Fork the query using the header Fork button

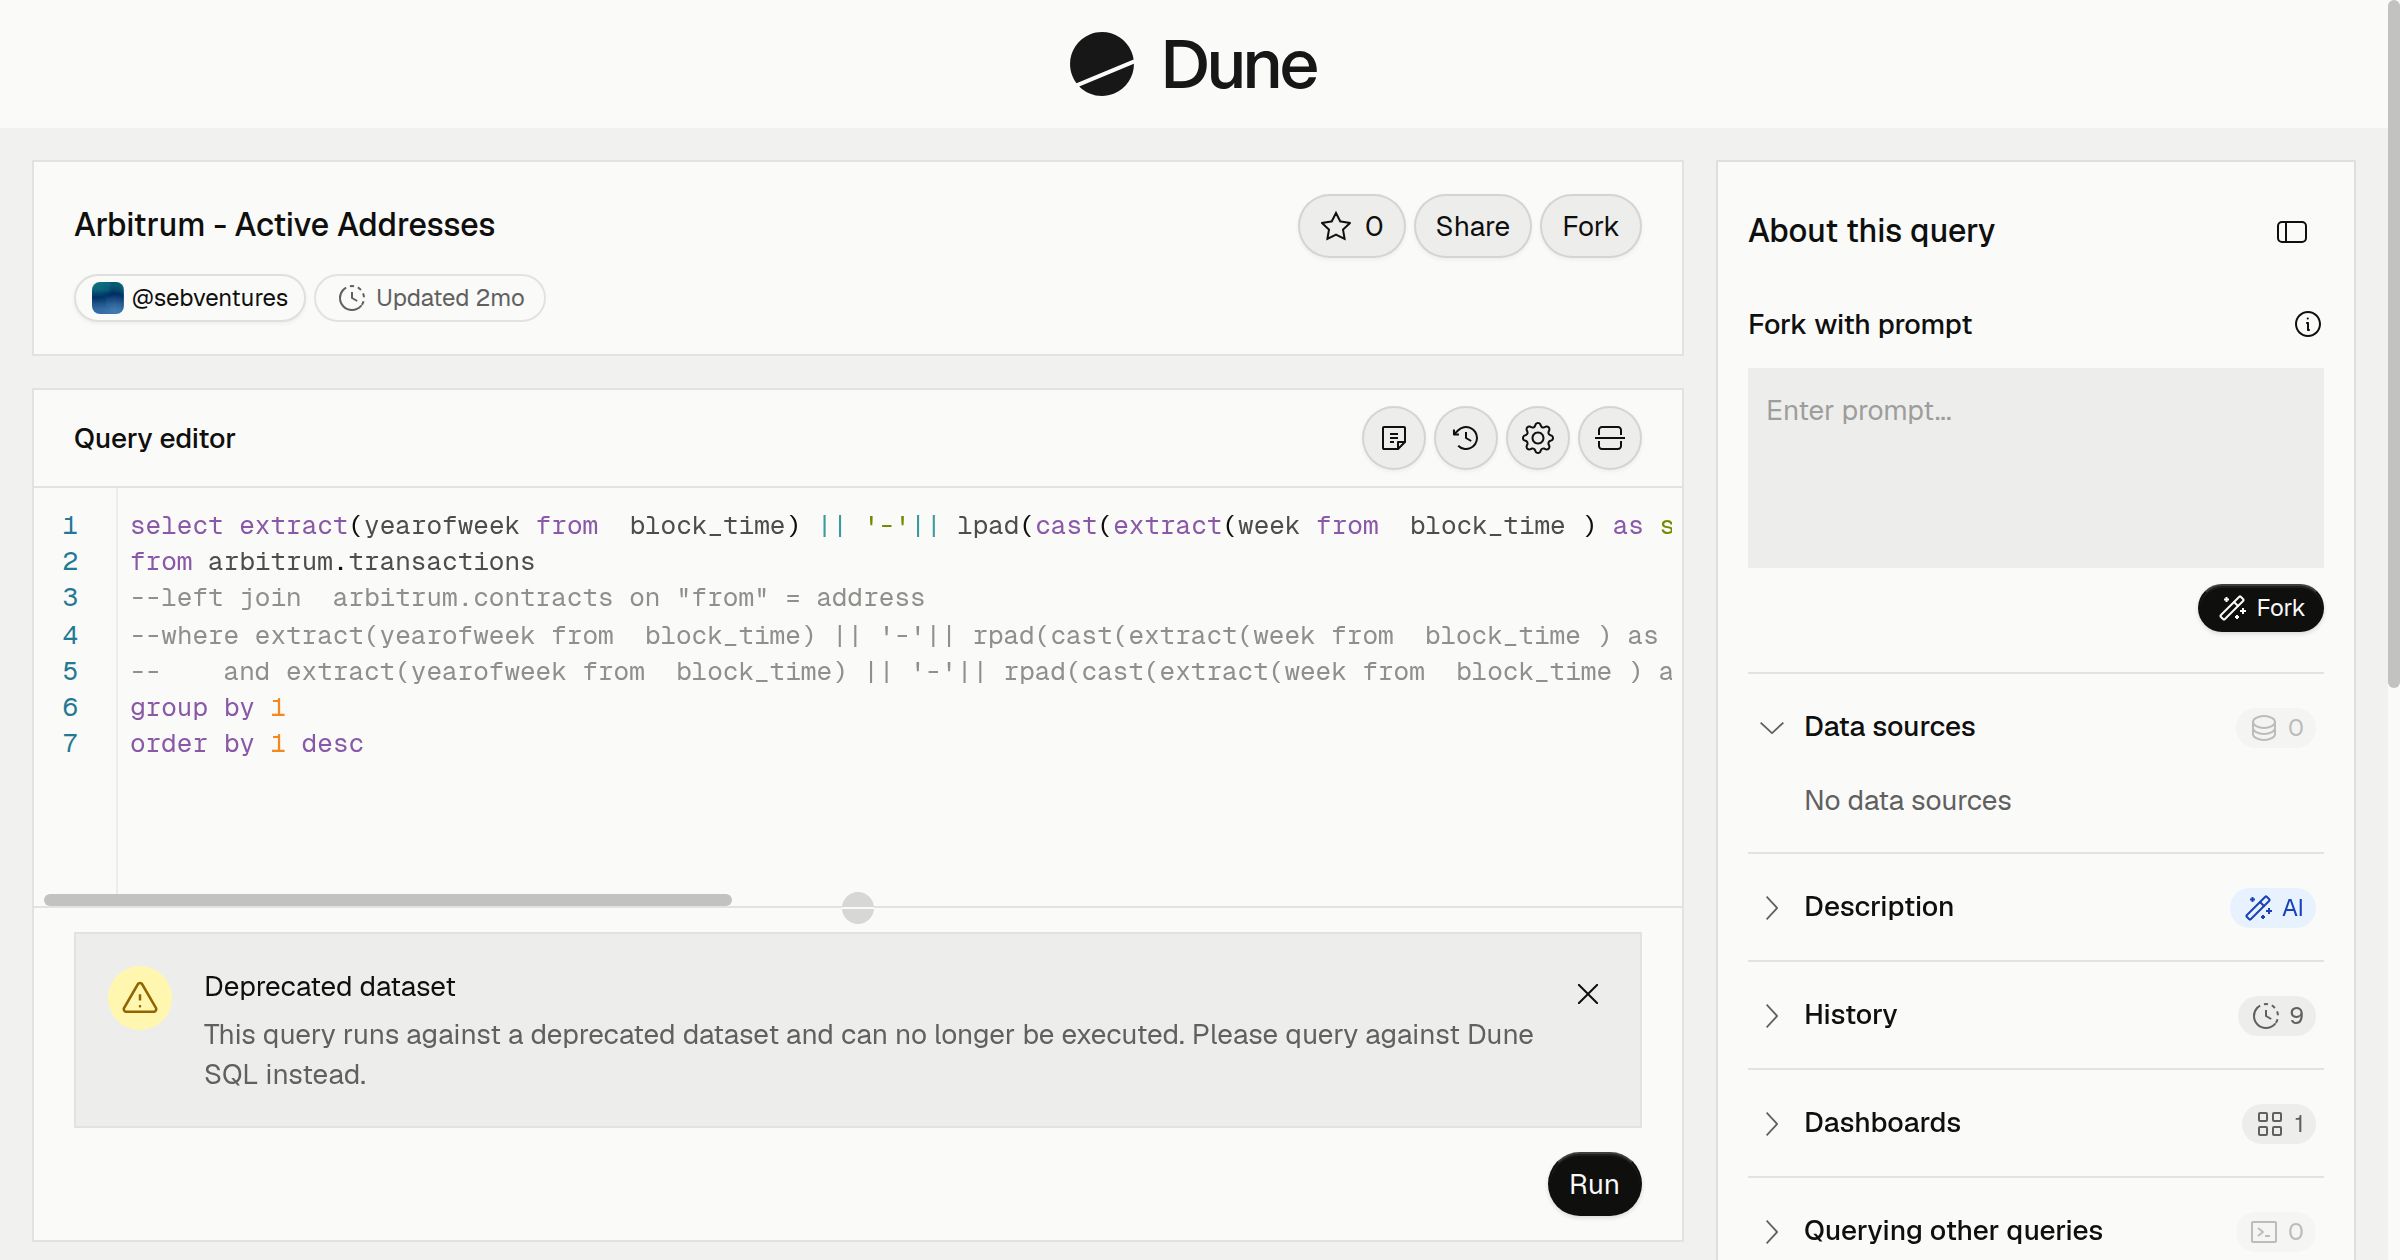pos(1590,226)
